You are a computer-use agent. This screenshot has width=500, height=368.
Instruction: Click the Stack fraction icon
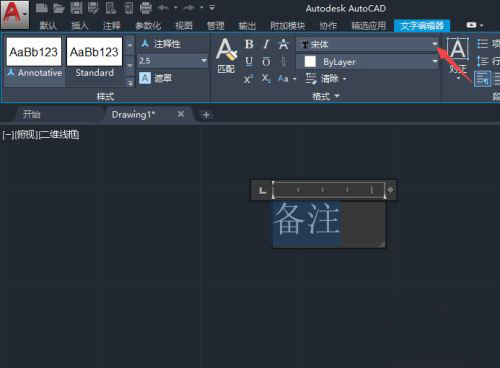click(x=283, y=61)
